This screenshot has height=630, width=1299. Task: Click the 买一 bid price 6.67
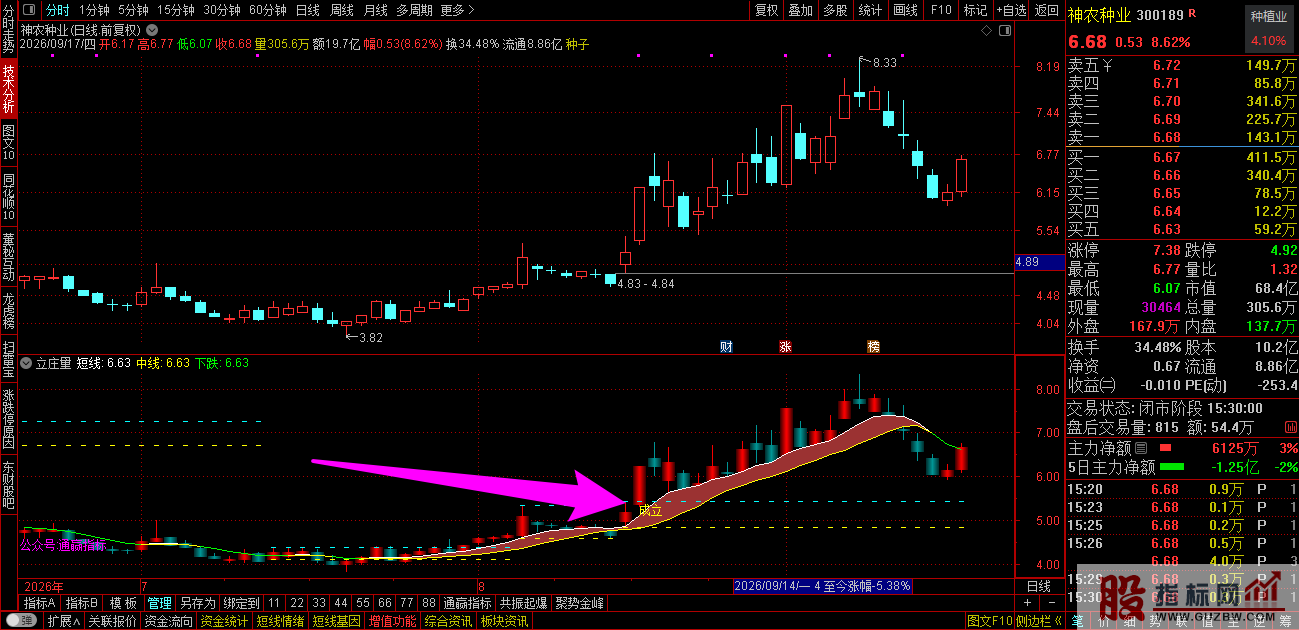[1166, 157]
